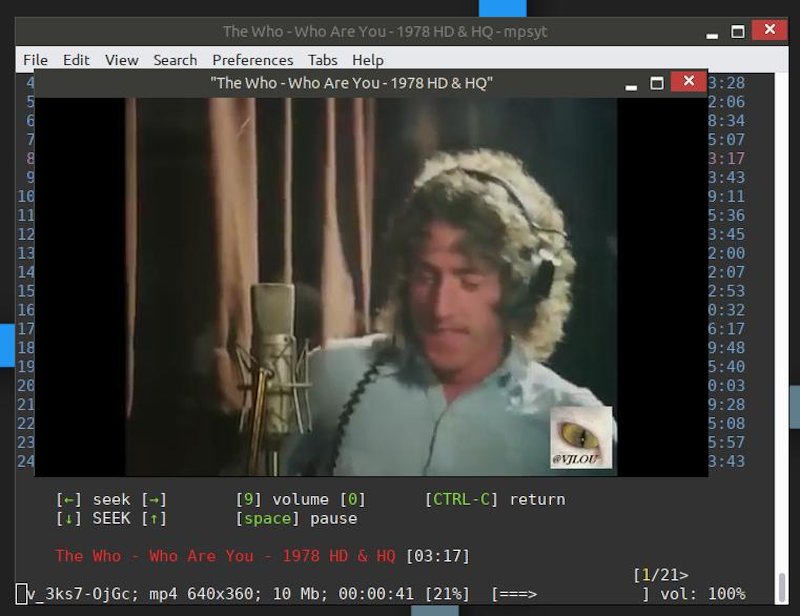Screen dimensions: 800x616
Task: Open the View menu
Action: pyautogui.click(x=121, y=60)
